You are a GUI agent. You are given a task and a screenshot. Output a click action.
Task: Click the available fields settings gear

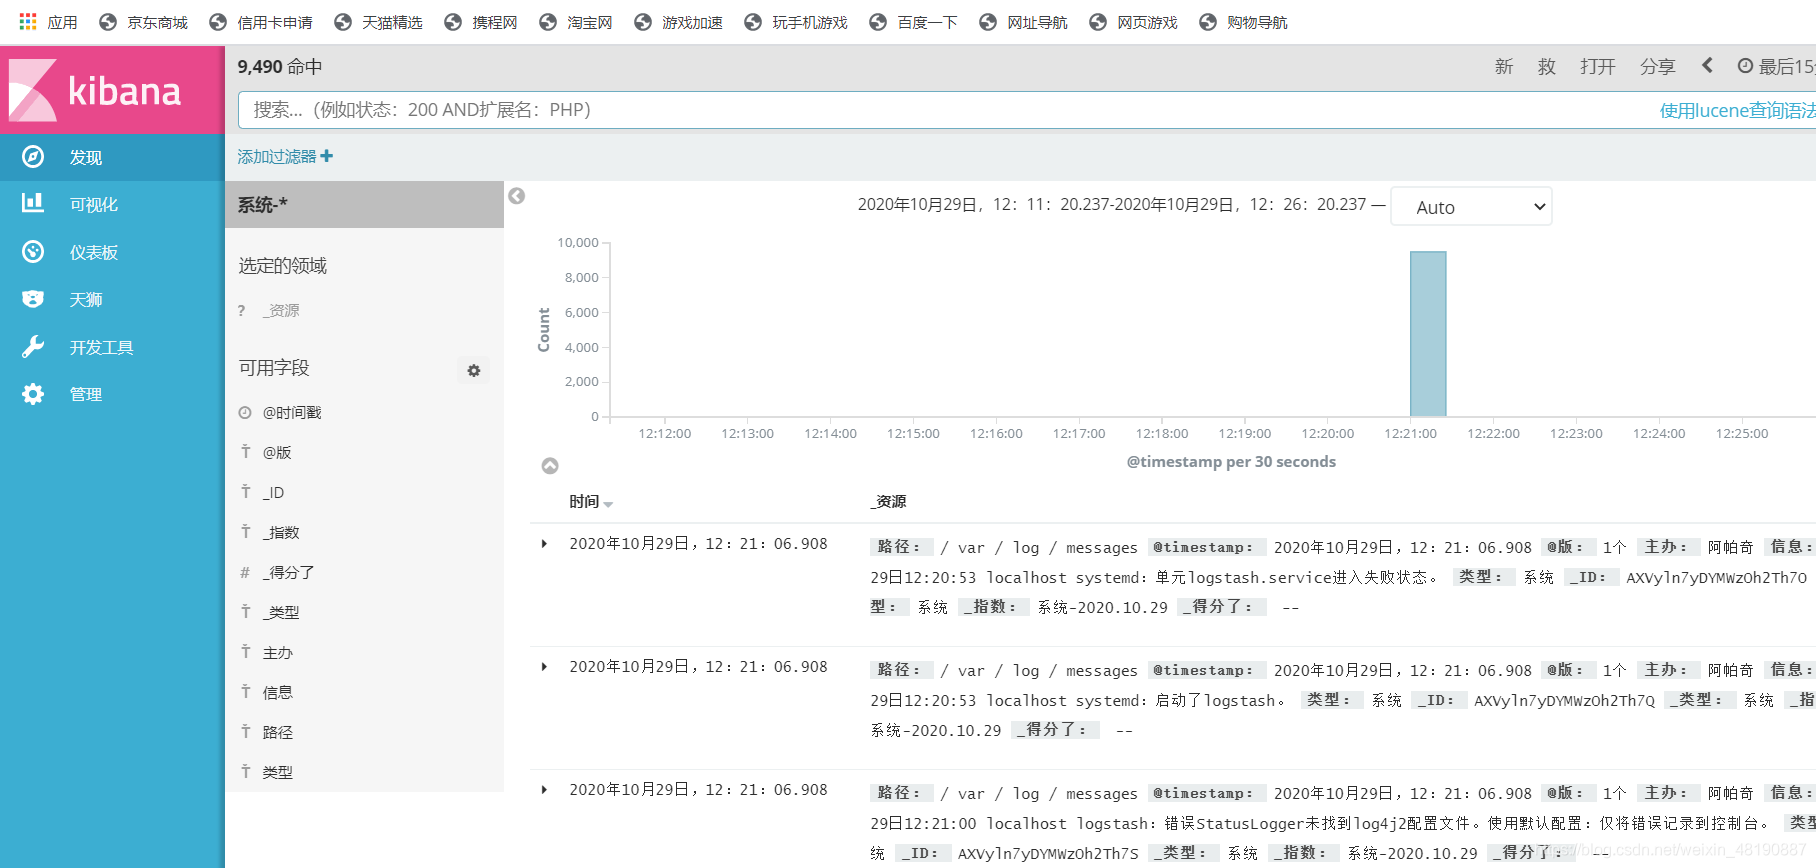tap(474, 371)
